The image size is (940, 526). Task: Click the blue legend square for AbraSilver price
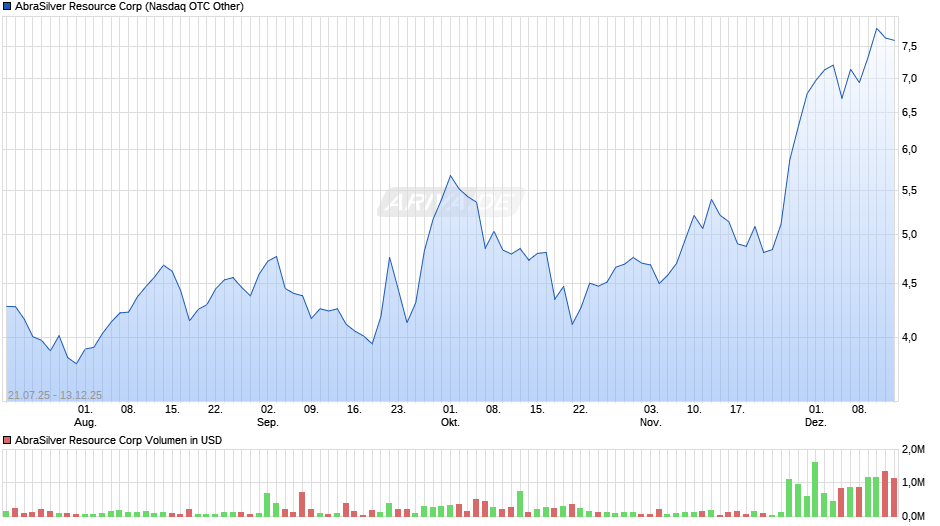(x=7, y=7)
